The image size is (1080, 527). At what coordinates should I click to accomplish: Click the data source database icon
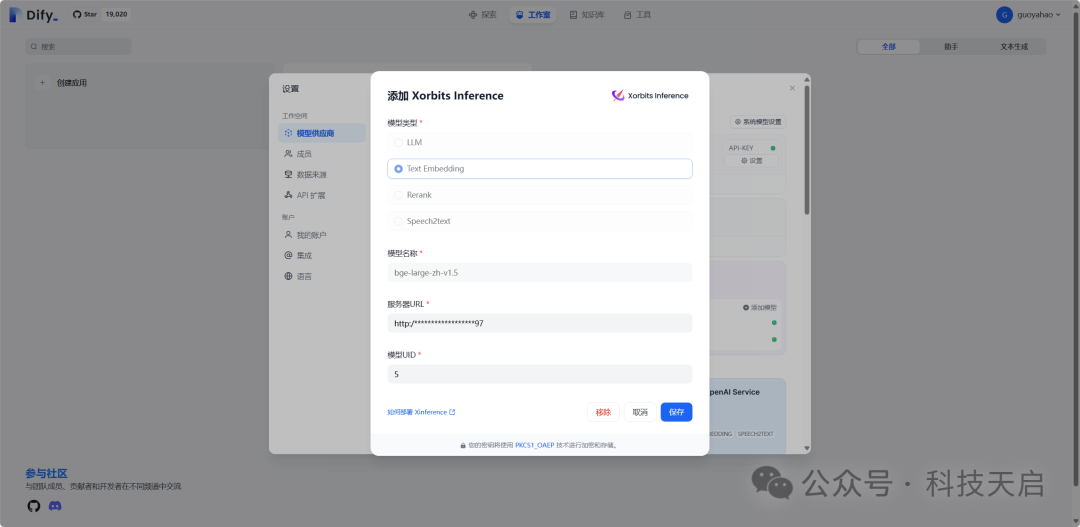(x=289, y=174)
